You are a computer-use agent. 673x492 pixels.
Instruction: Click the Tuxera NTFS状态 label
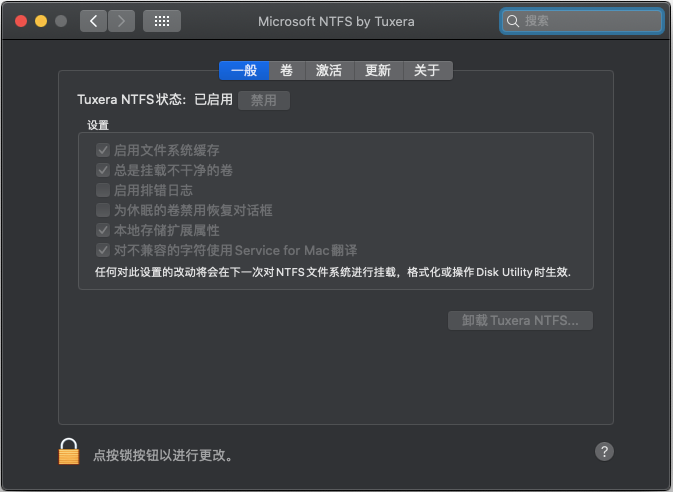click(131, 100)
